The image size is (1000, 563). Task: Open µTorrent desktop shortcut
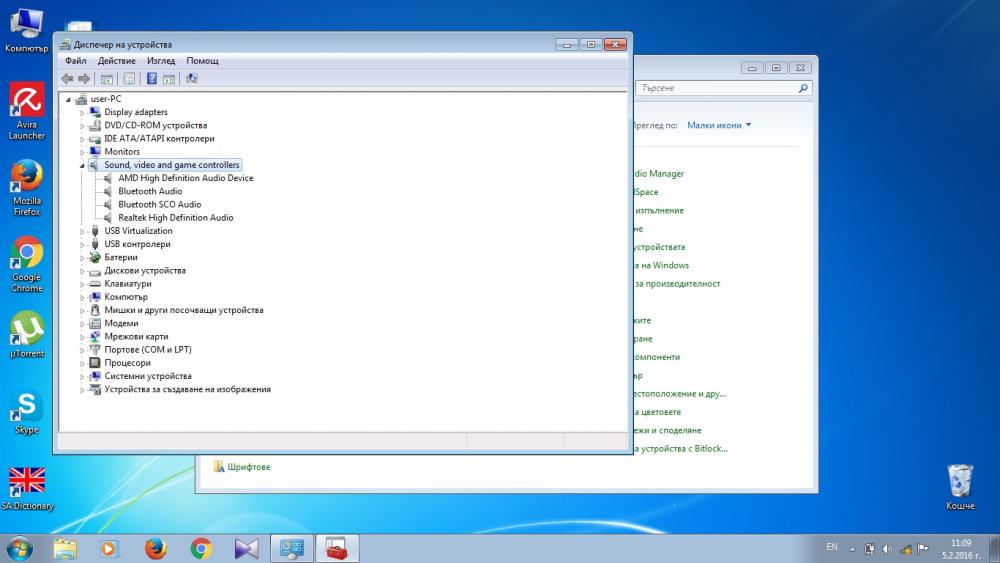click(x=27, y=334)
